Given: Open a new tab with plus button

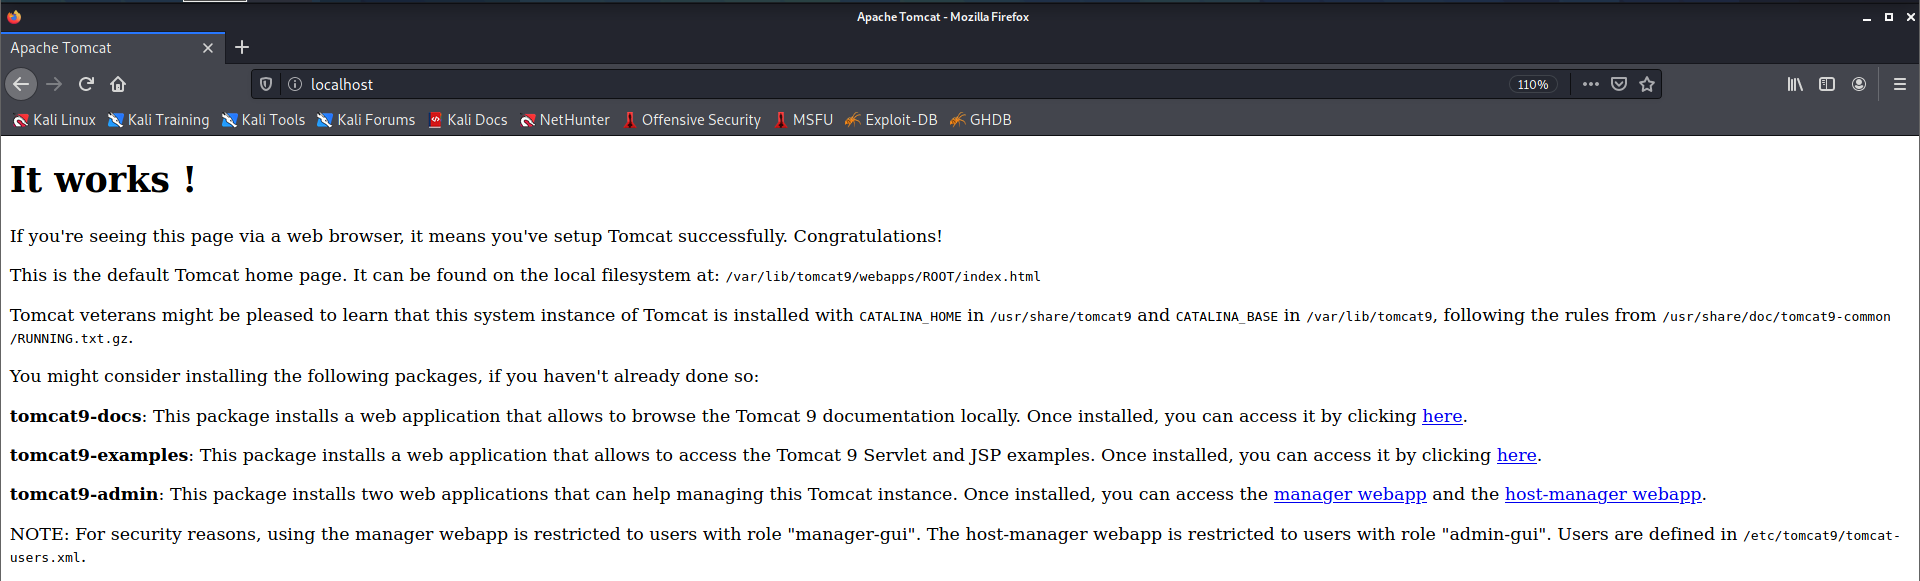Looking at the screenshot, I should (242, 47).
